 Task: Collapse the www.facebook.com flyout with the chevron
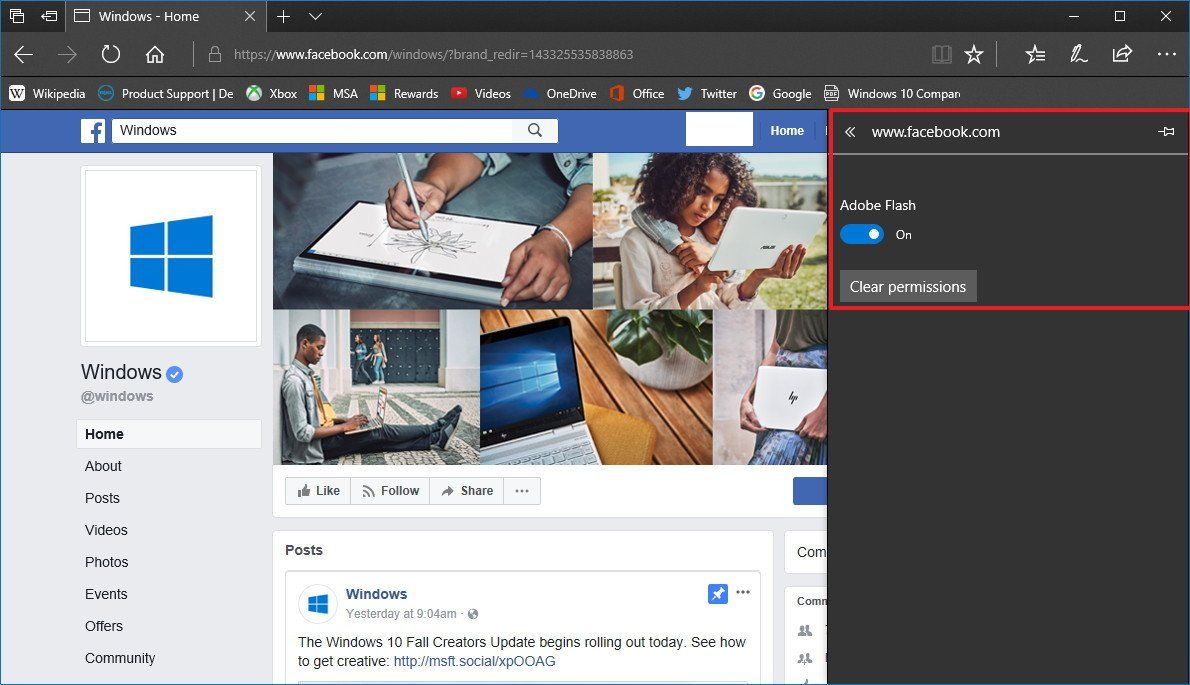tap(849, 131)
